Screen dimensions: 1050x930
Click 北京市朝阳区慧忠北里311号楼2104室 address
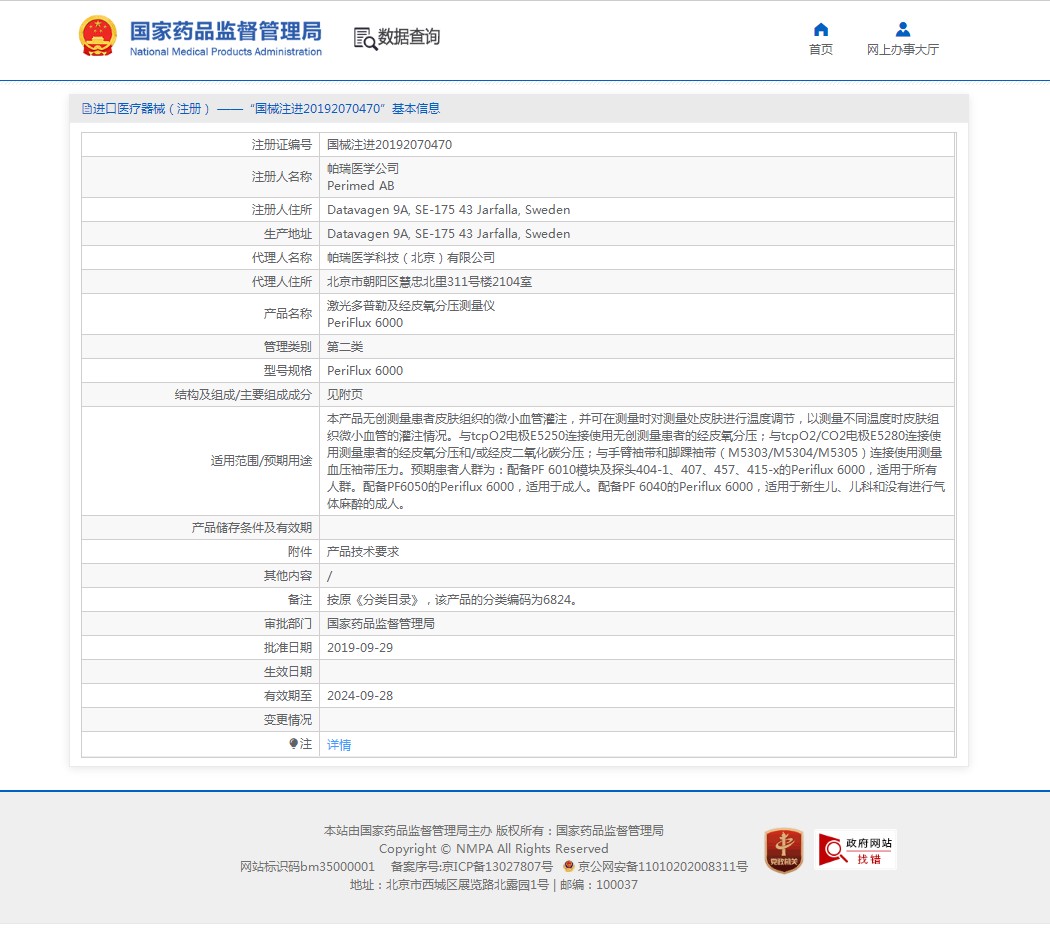tap(429, 282)
